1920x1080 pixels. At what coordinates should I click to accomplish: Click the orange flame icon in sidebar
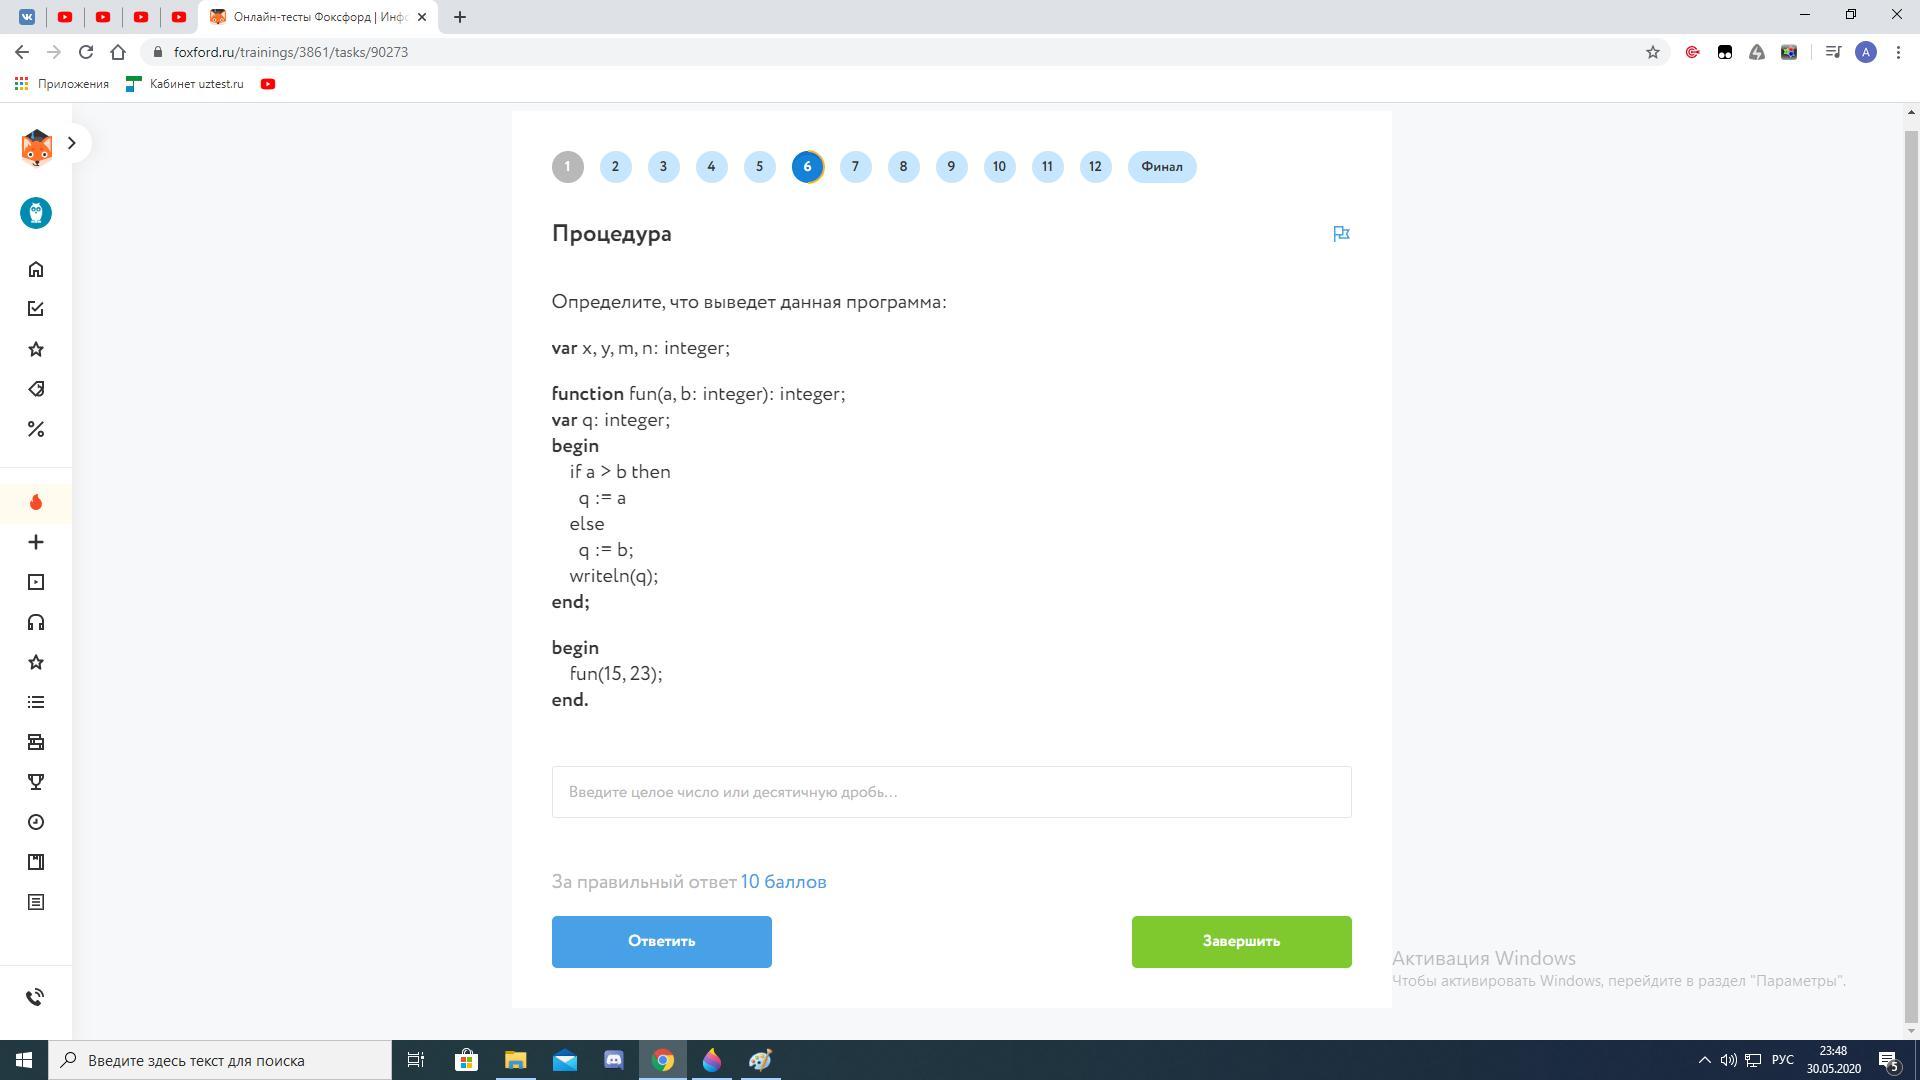pos(36,502)
